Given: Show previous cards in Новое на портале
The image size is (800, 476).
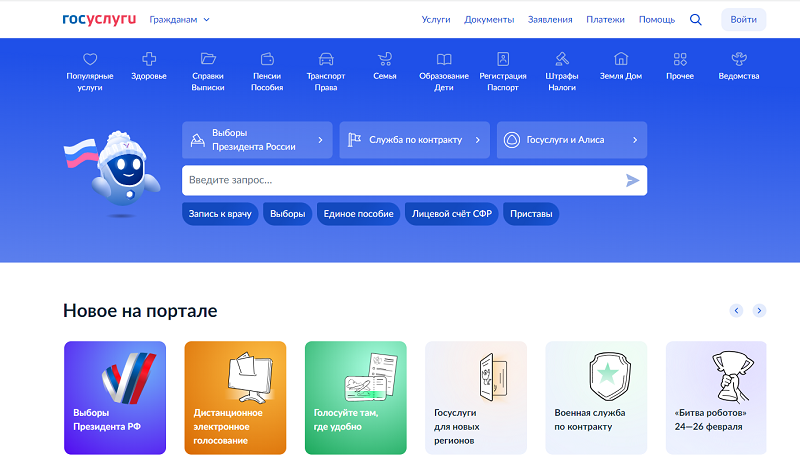Looking at the screenshot, I should 736,311.
